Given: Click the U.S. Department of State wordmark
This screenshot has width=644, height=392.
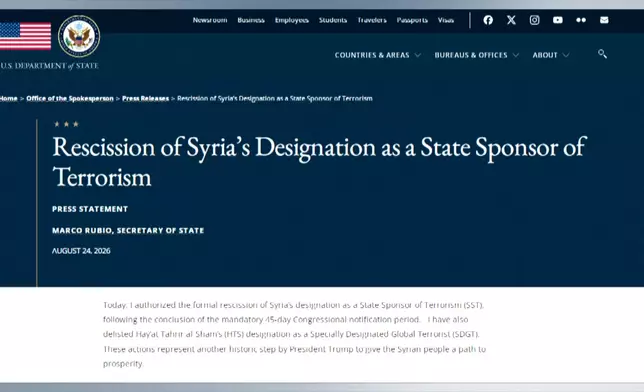Looking at the screenshot, I should [49, 66].
